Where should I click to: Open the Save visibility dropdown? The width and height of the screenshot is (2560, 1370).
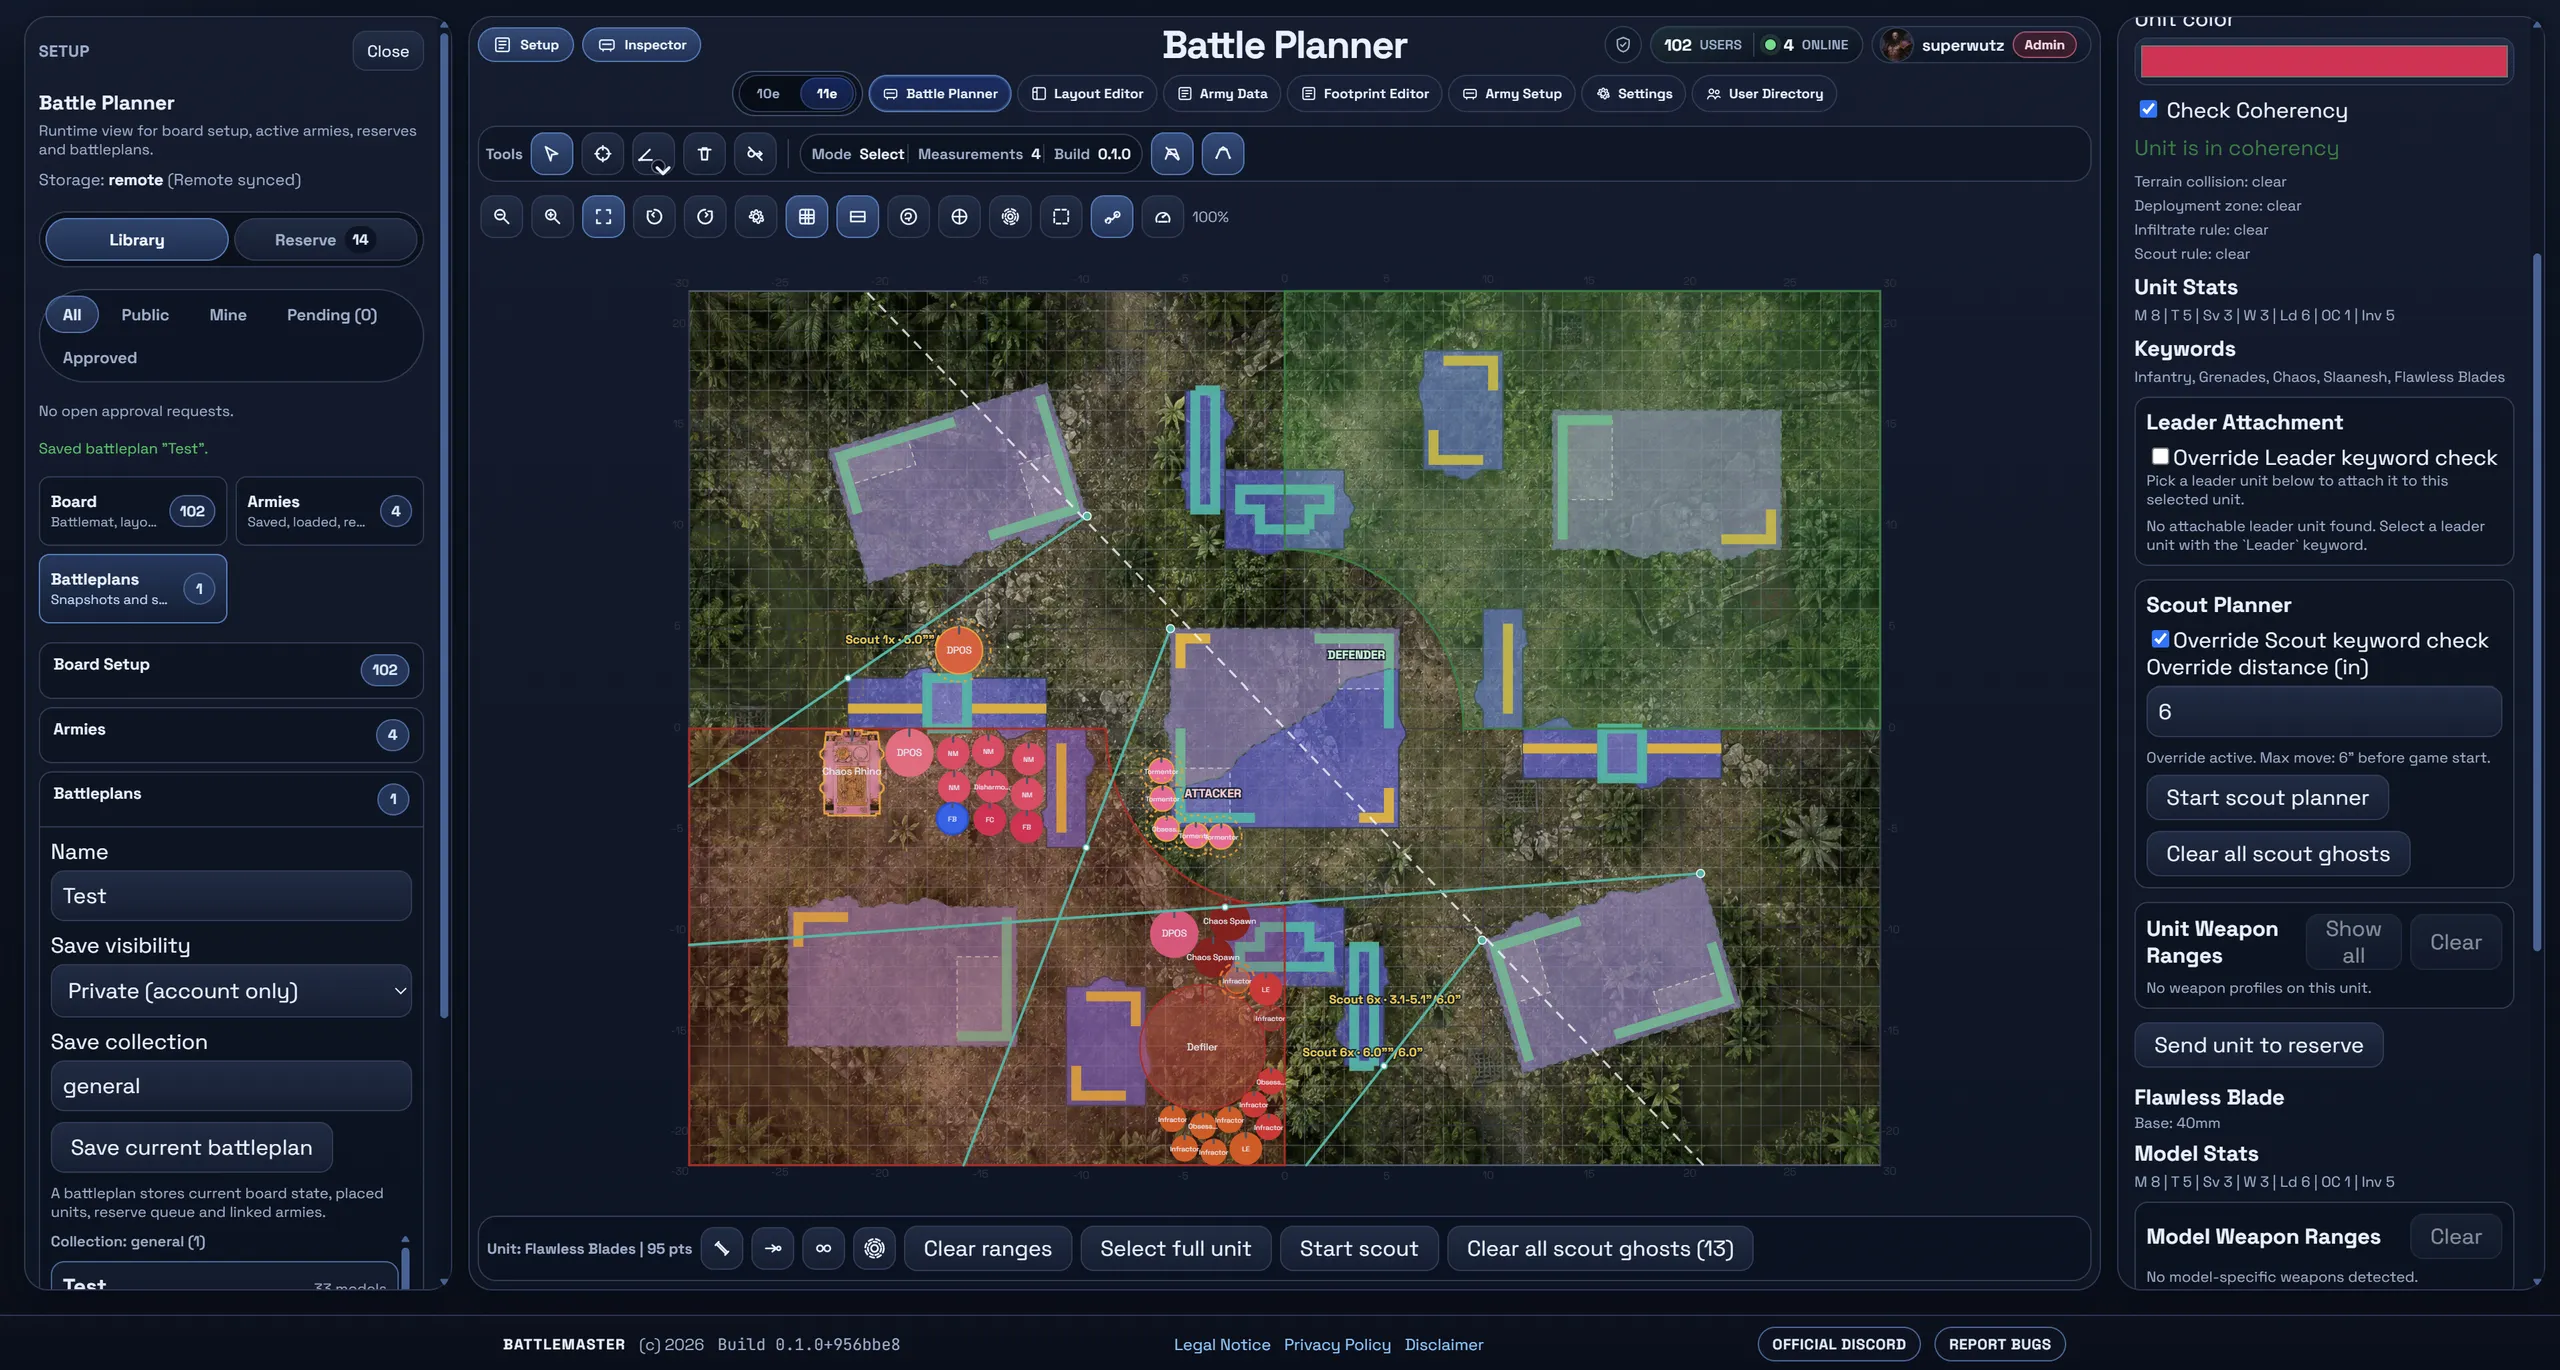pos(231,991)
